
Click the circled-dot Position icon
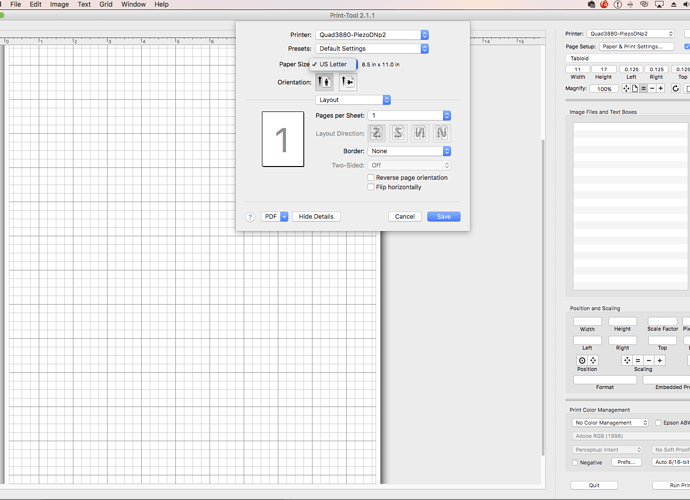582,360
